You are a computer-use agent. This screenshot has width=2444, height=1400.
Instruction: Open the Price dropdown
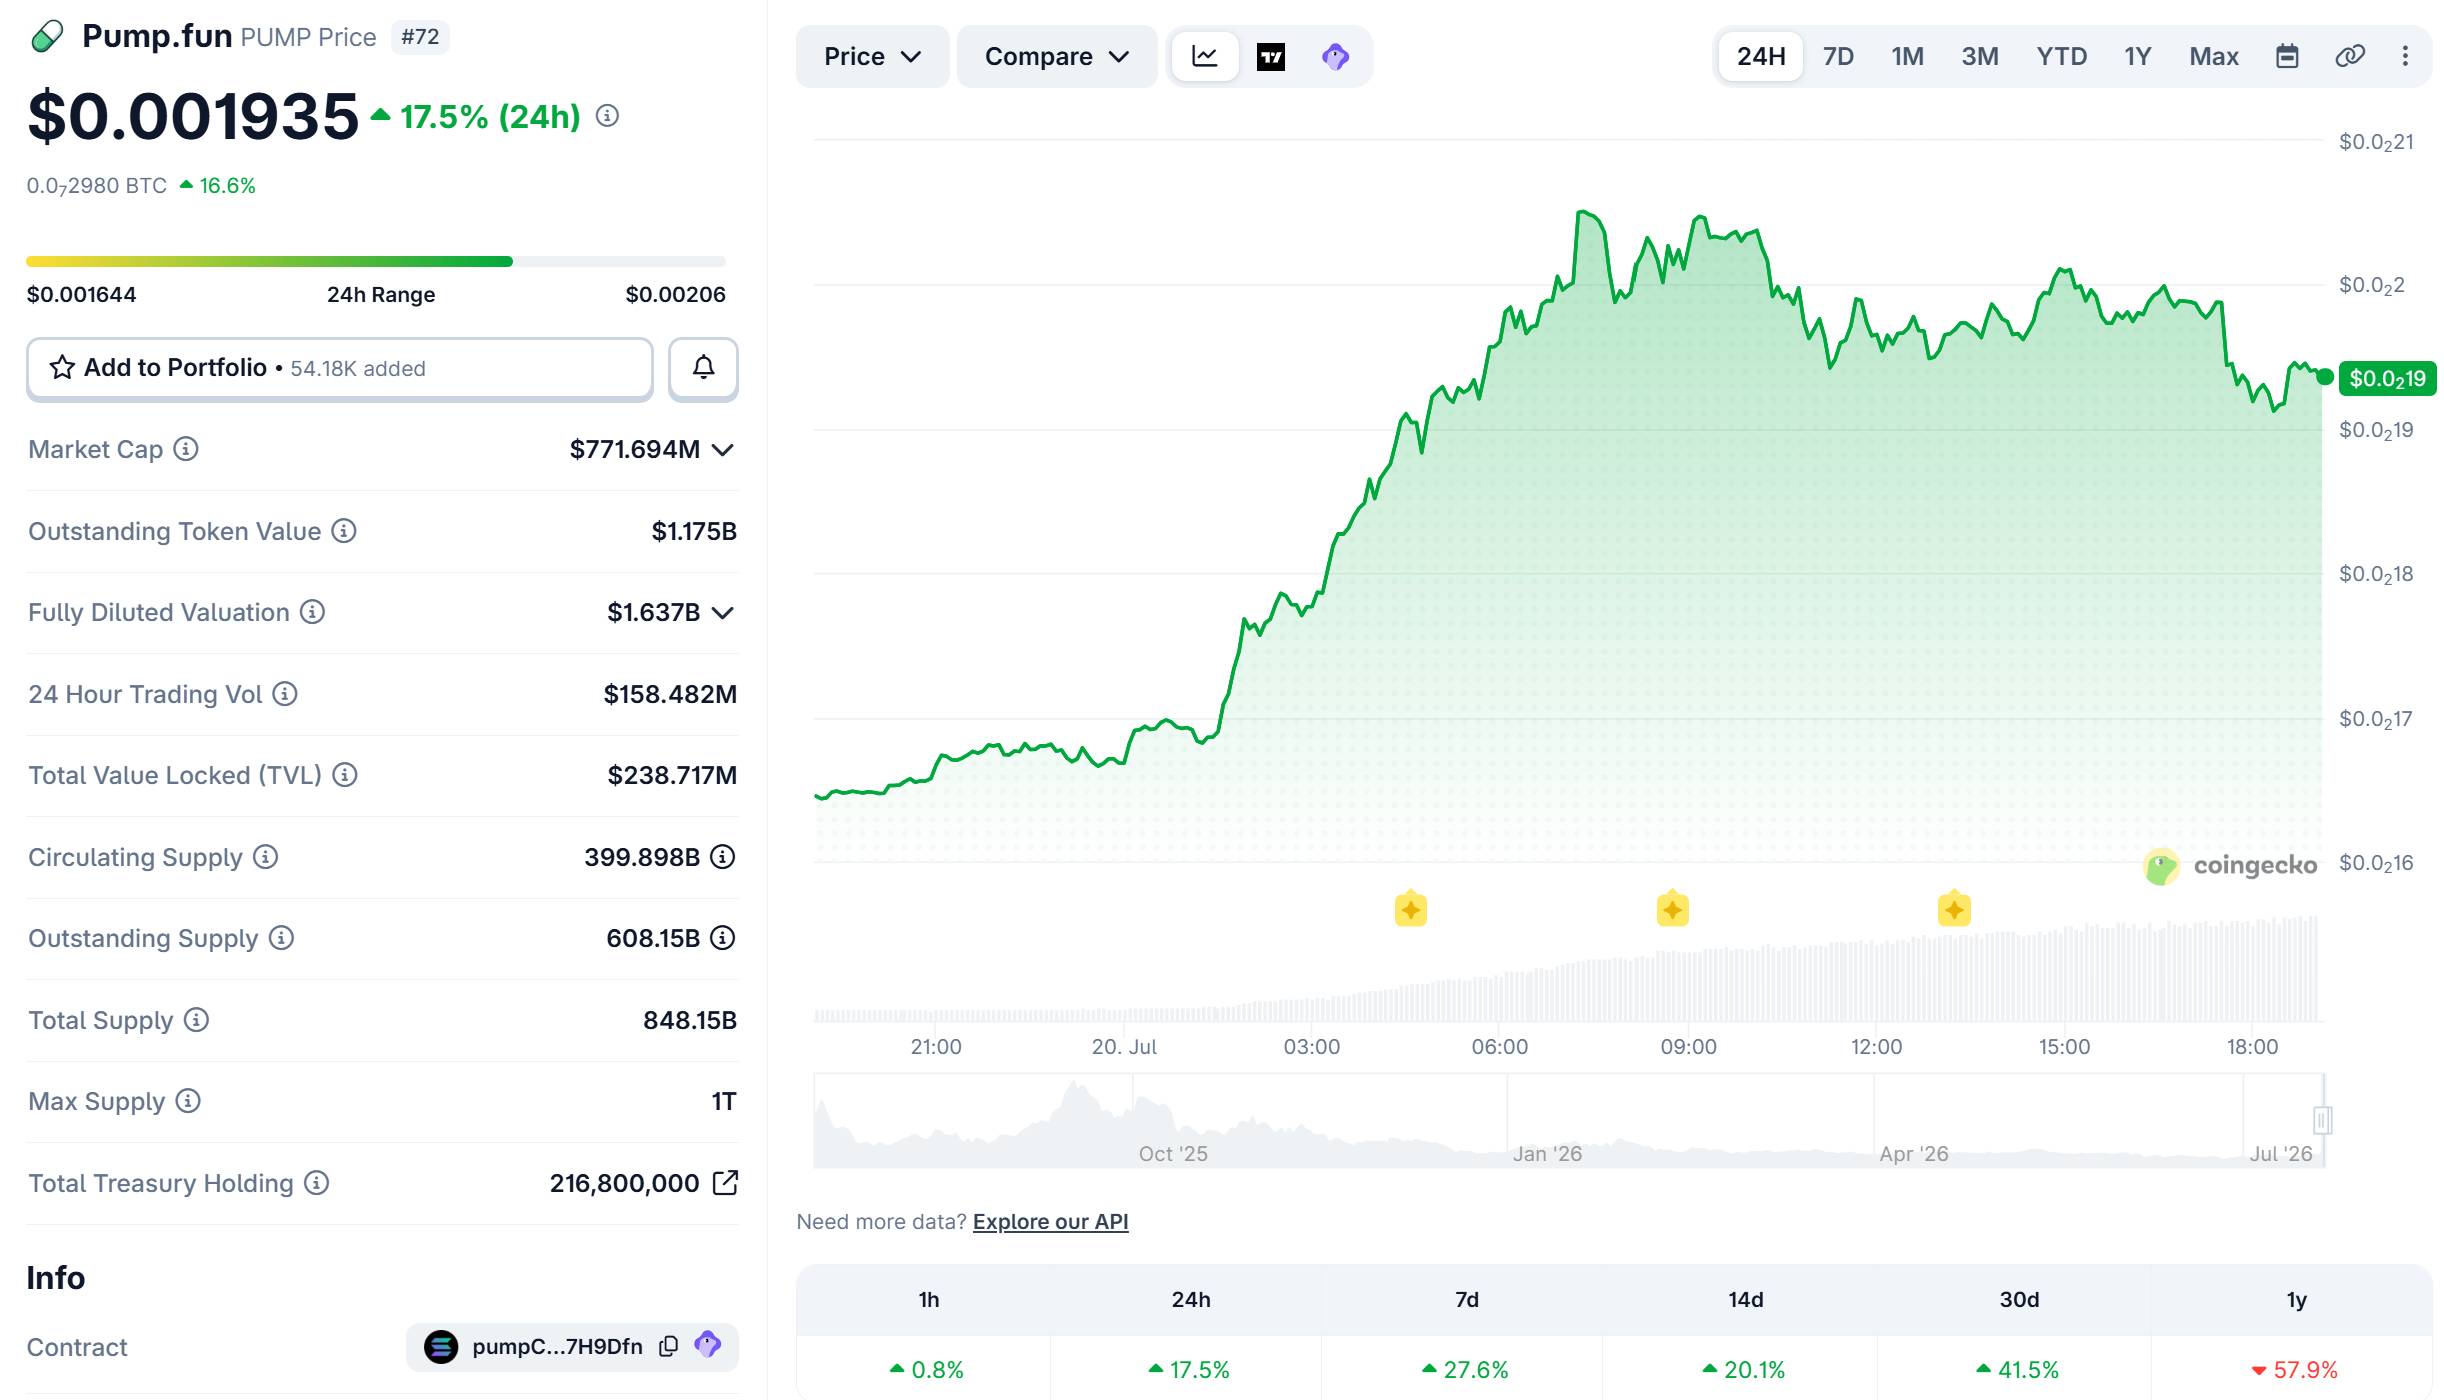coord(872,56)
